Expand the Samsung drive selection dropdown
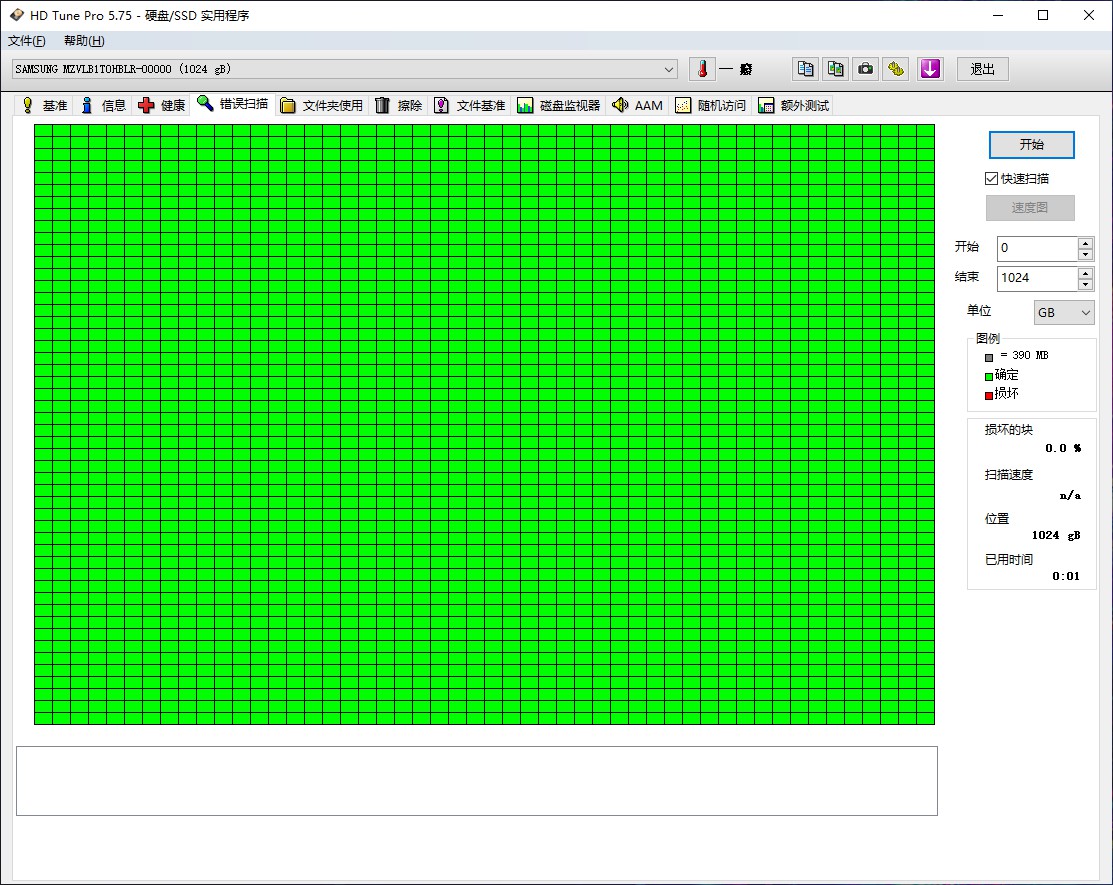The image size is (1113, 885). point(669,69)
